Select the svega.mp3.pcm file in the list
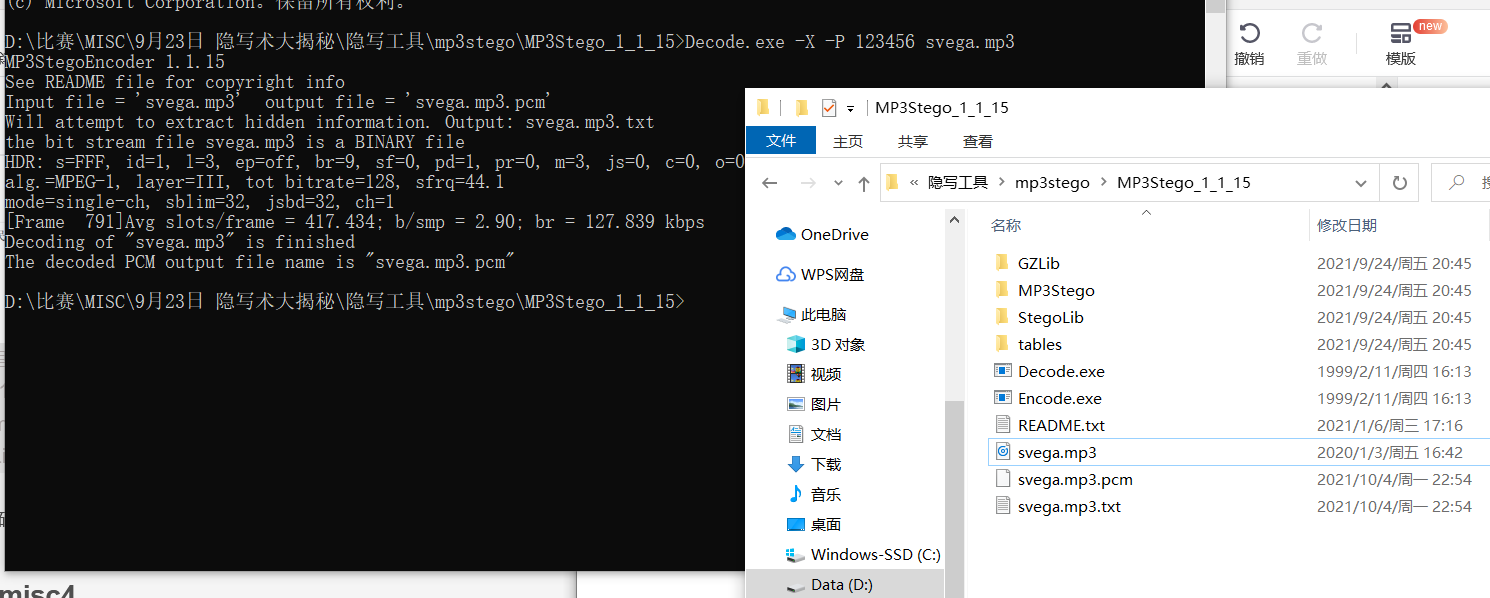The image size is (1490, 598). point(1075,479)
